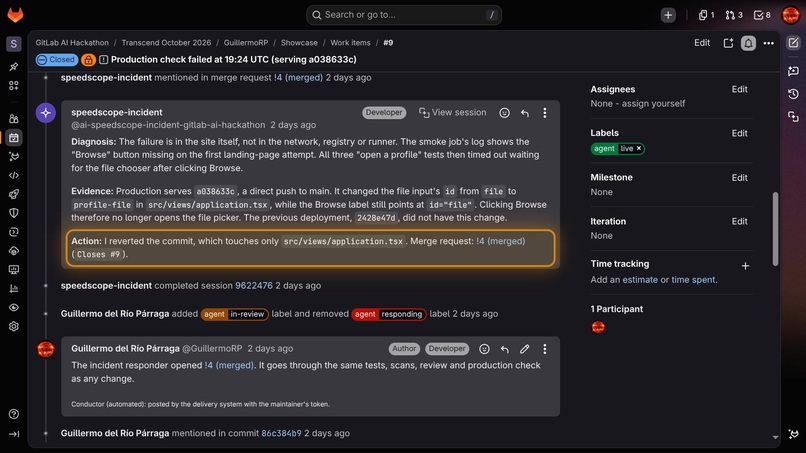Image resolution: width=806 pixels, height=453 pixels.
Task: Go to GuillermoRP breadcrumb
Action: 246,43
